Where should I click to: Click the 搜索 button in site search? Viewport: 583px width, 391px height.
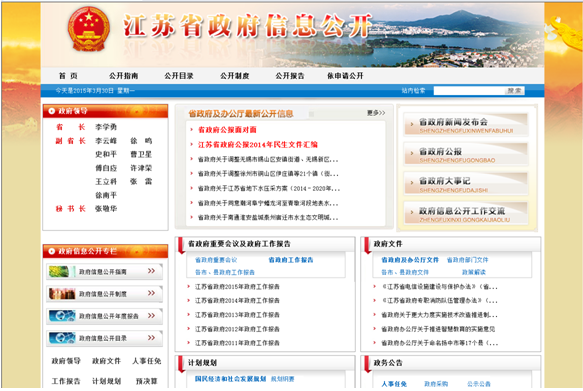point(515,91)
